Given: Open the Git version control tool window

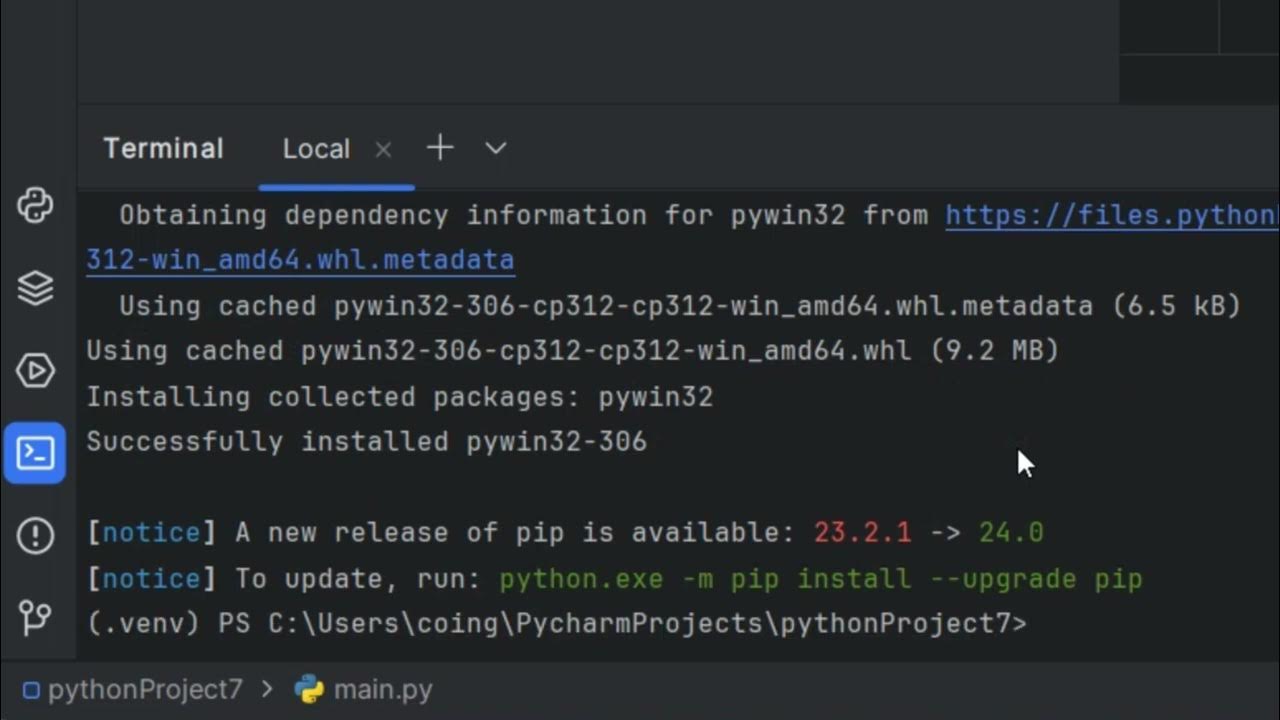Looking at the screenshot, I should [x=35, y=617].
